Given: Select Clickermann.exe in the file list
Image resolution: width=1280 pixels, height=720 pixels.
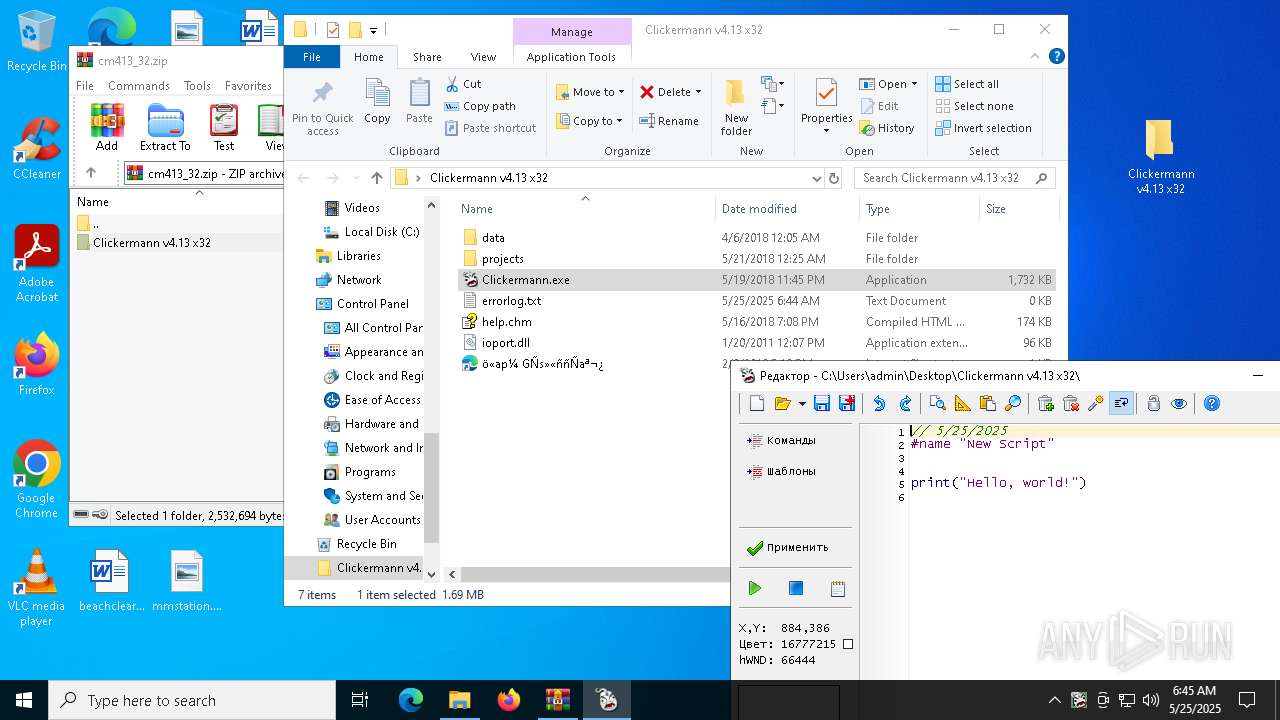Looking at the screenshot, I should 757,280.
